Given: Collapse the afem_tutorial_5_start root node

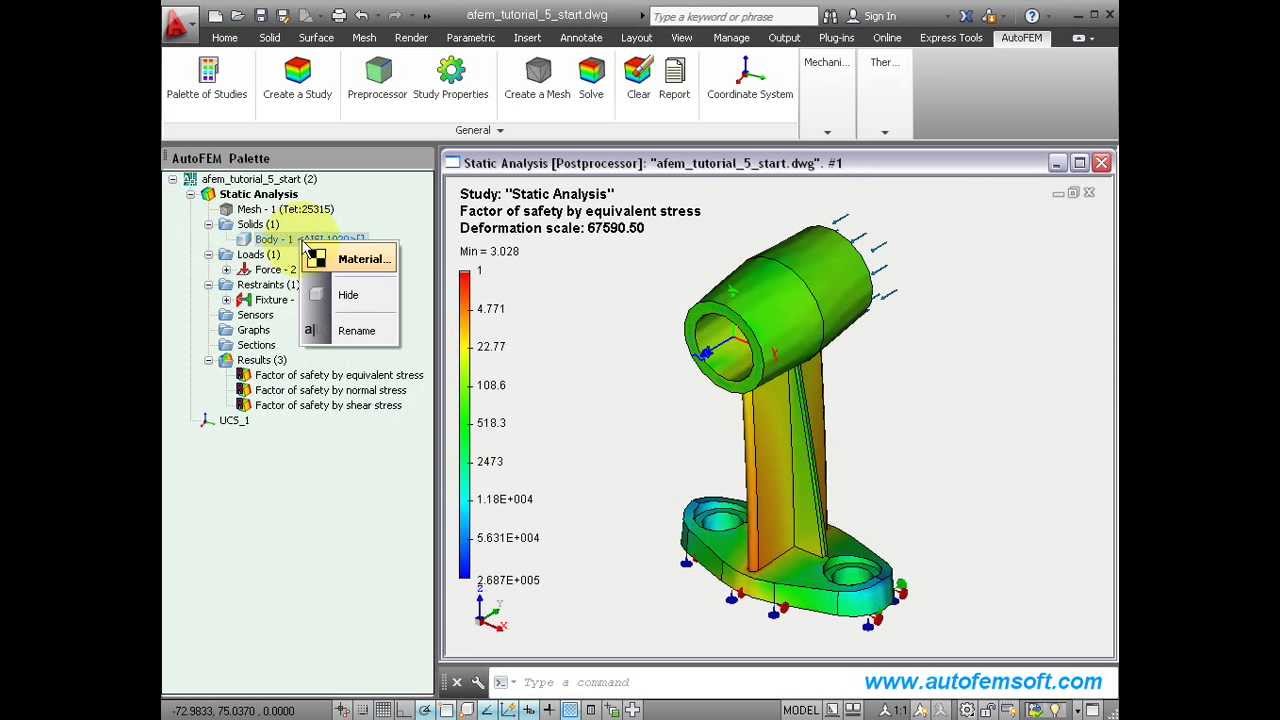Looking at the screenshot, I should (x=172, y=179).
